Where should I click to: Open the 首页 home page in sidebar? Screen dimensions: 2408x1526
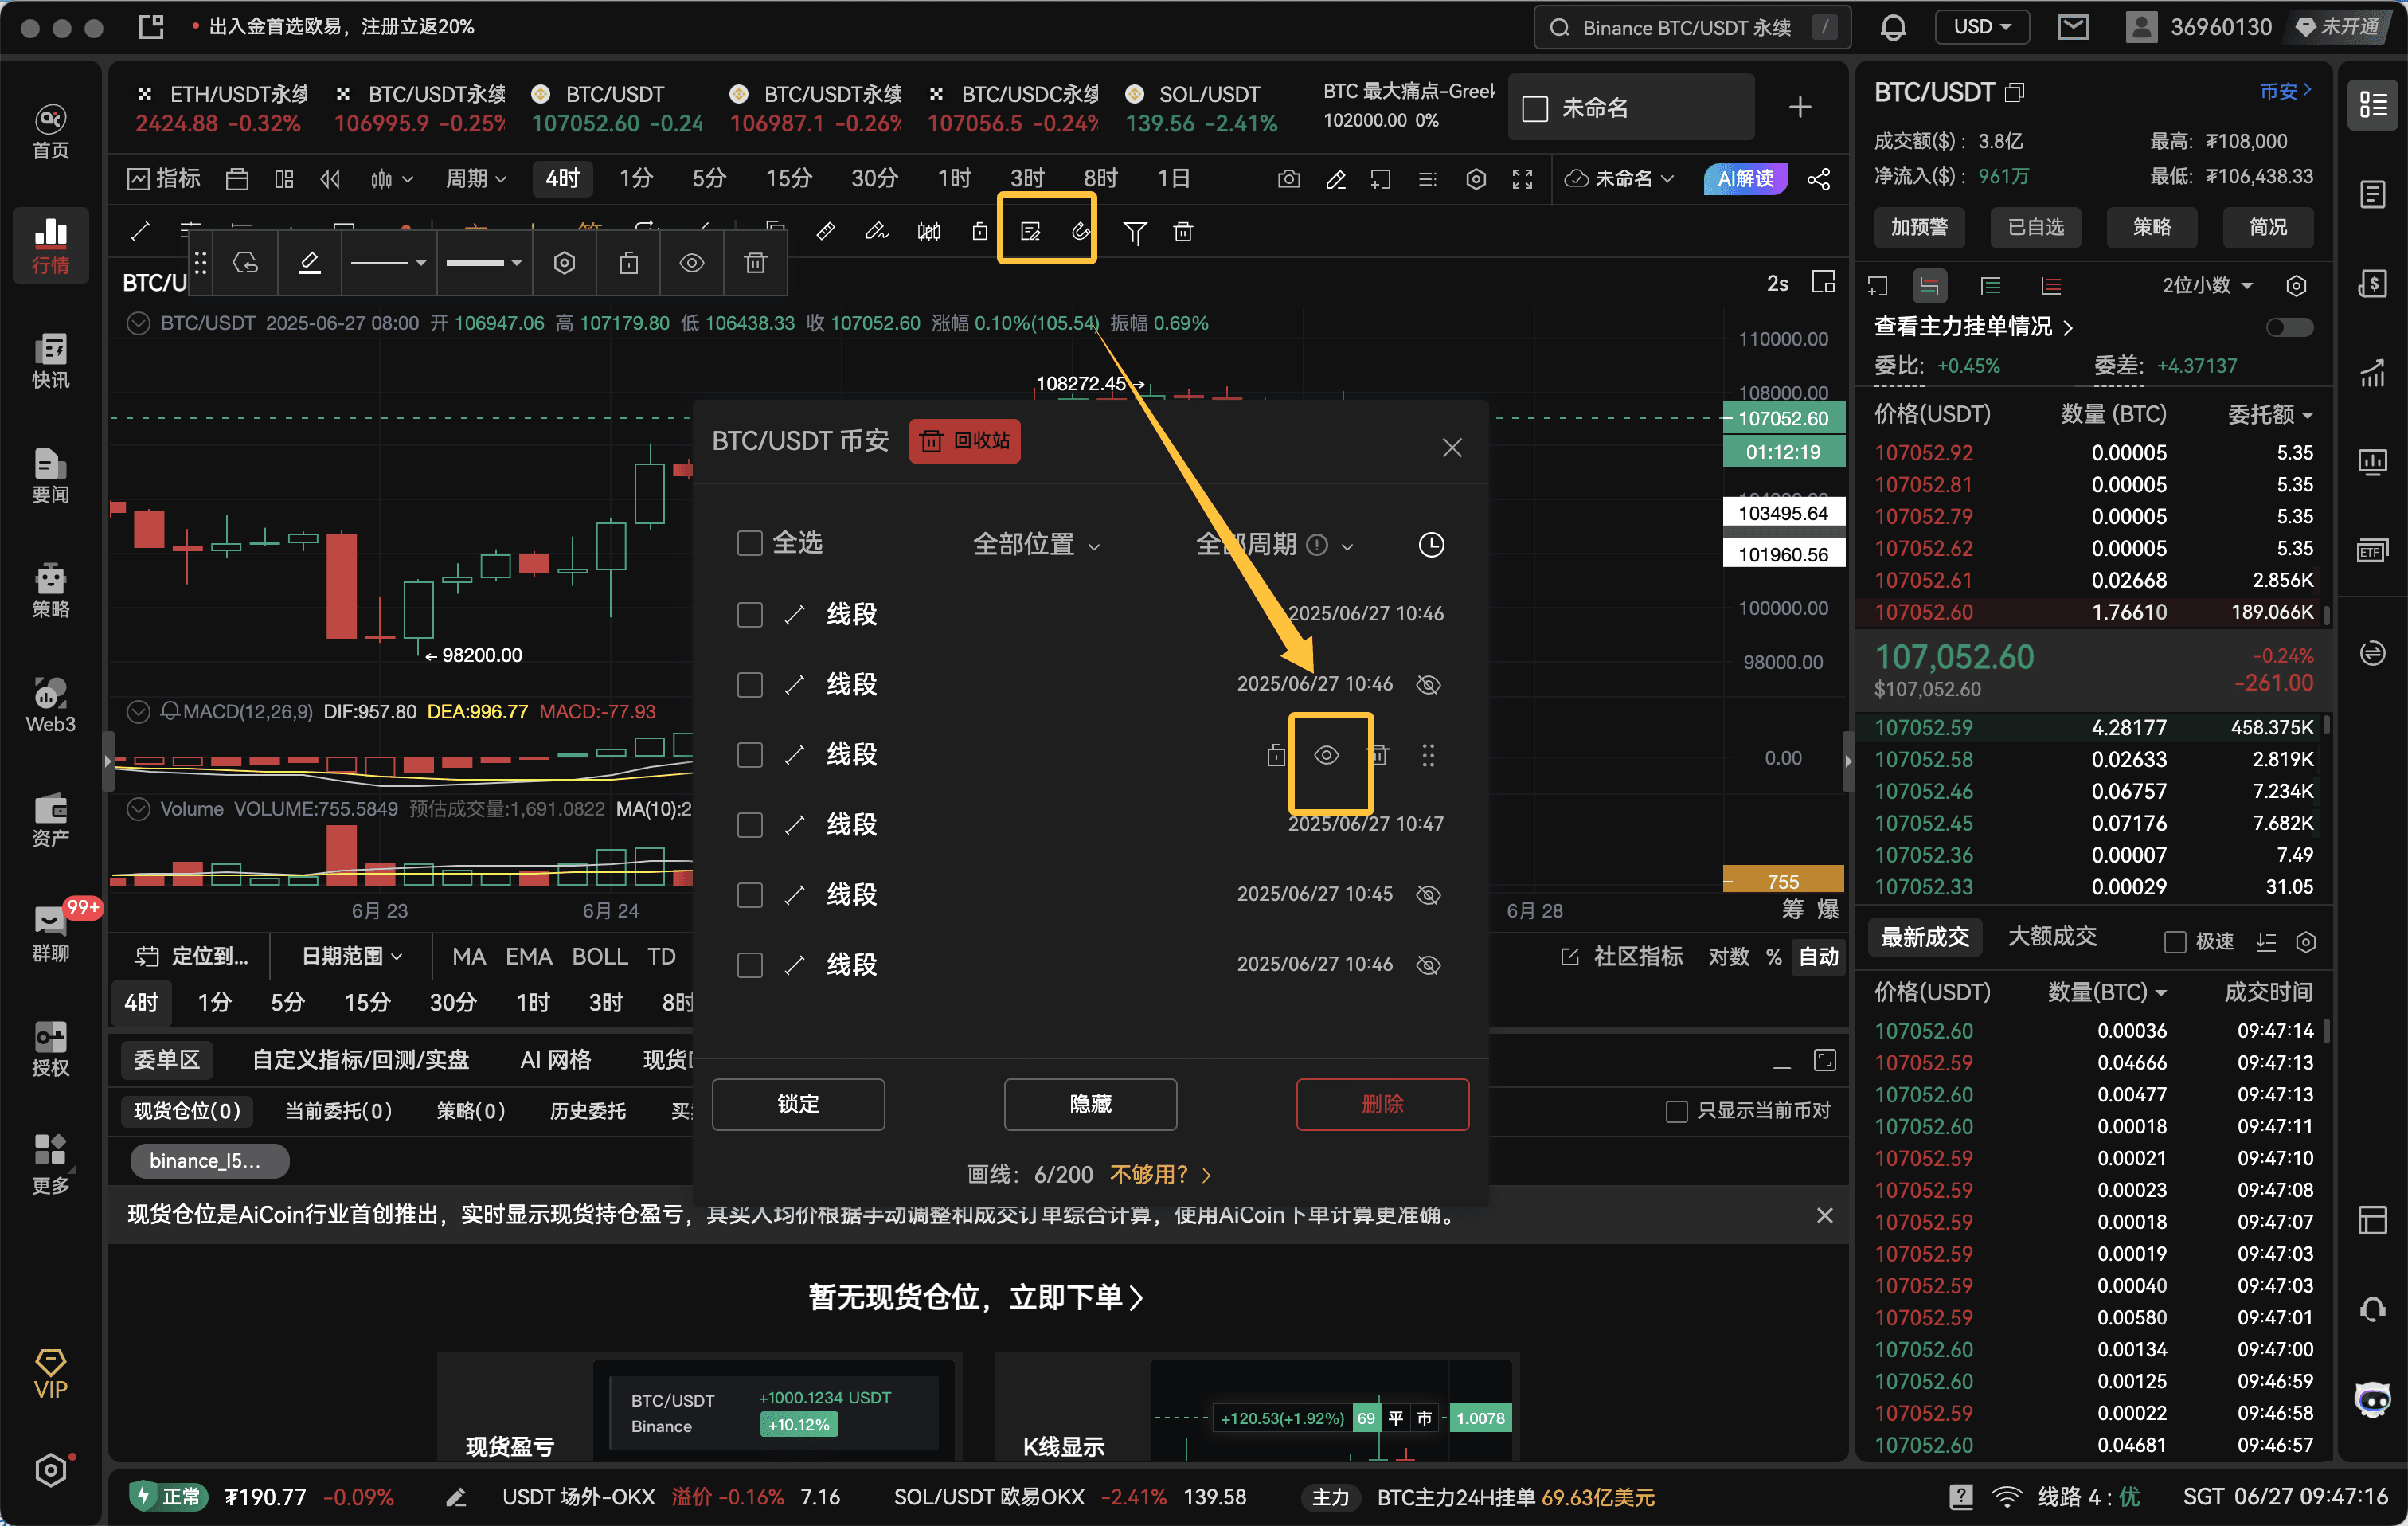50,132
